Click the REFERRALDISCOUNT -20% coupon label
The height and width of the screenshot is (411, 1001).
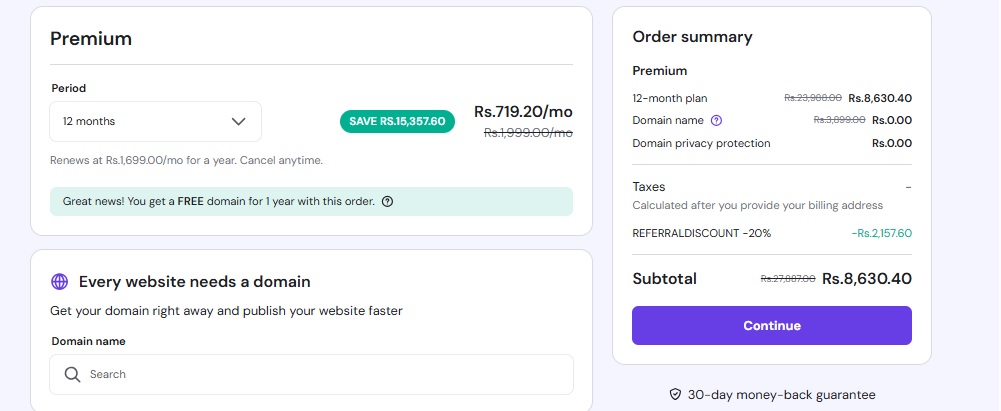pyautogui.click(x=701, y=233)
